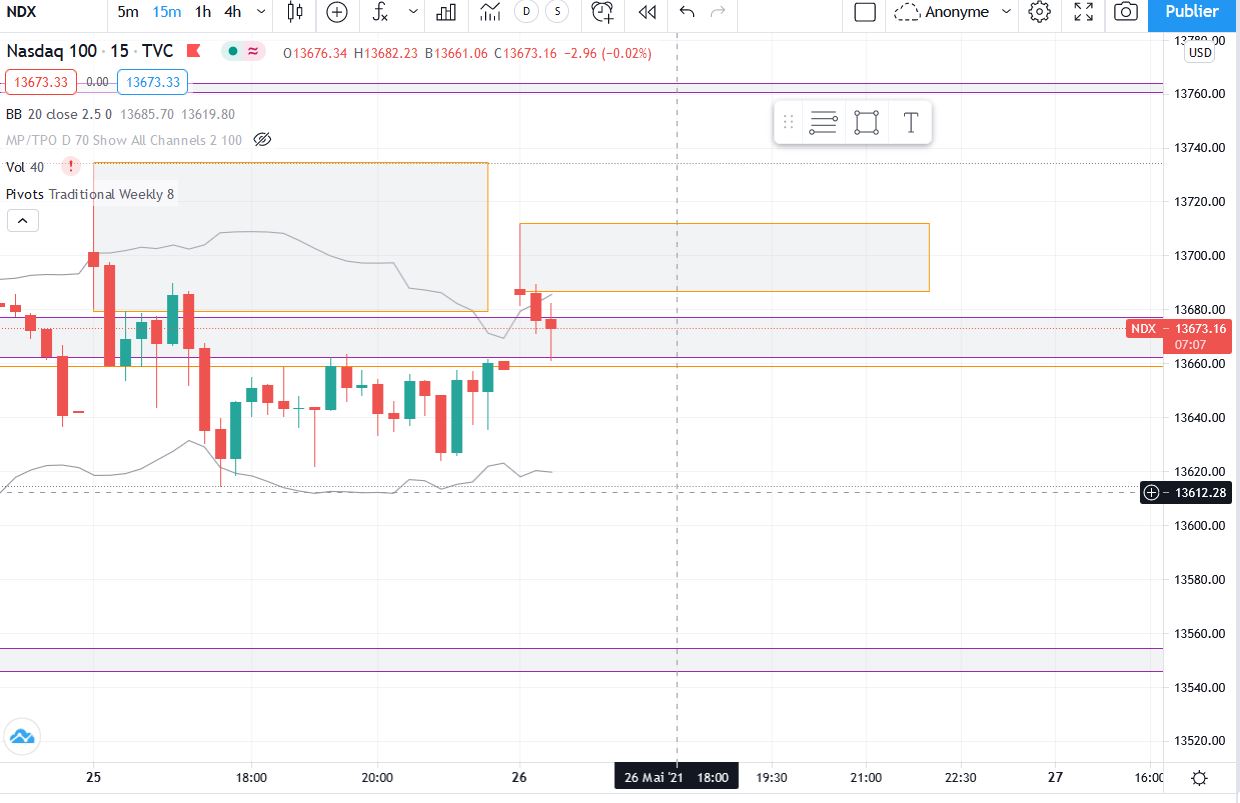Open chart settings gear icon
1240x803 pixels.
pyautogui.click(x=1040, y=12)
